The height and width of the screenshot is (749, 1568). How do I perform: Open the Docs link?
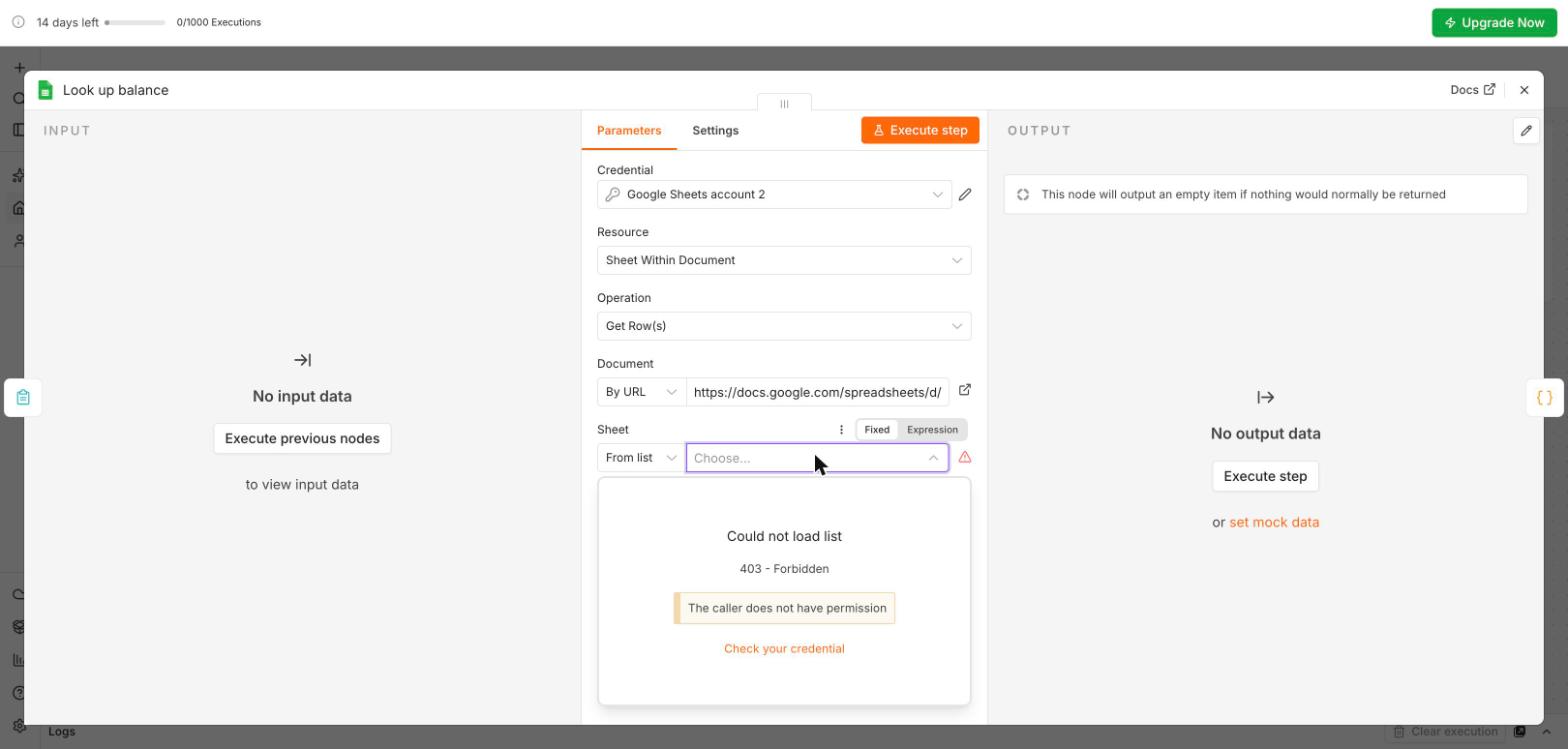point(1473,90)
